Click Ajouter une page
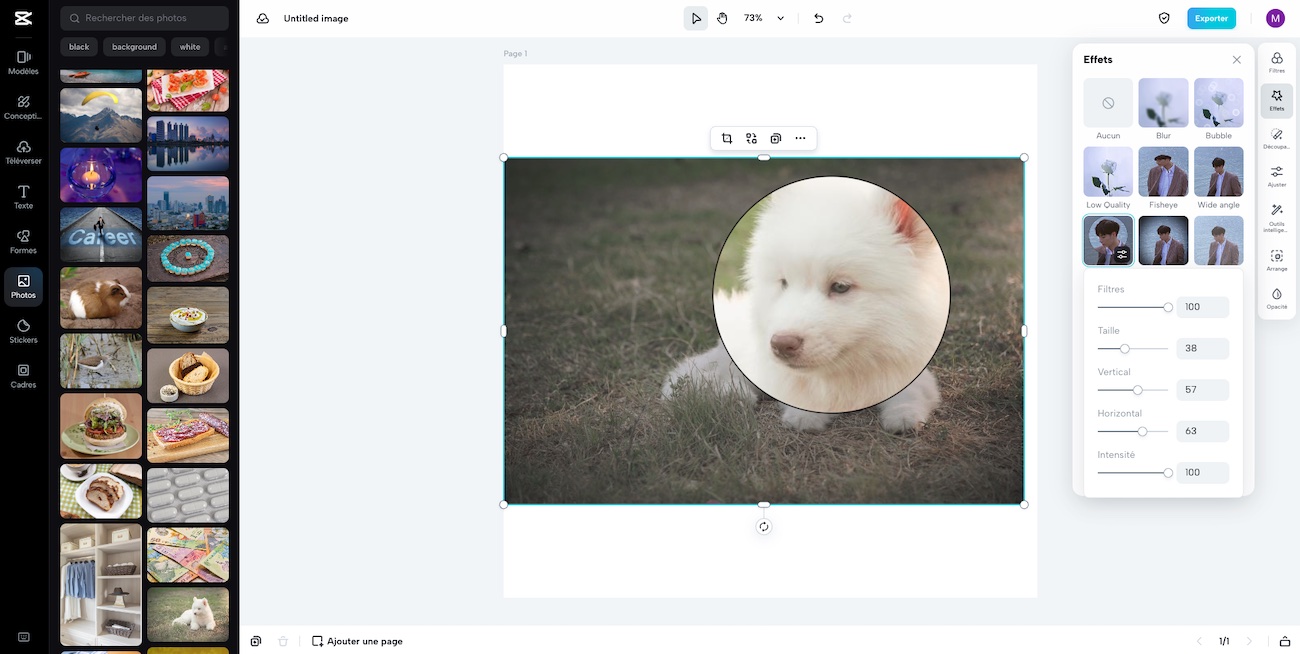This screenshot has width=1300, height=654. 357,641
